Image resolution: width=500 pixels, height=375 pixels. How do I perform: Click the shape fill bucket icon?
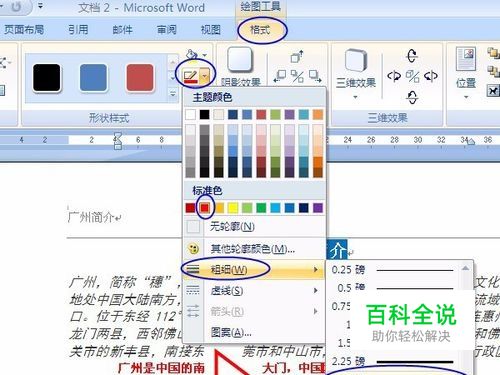[x=192, y=54]
